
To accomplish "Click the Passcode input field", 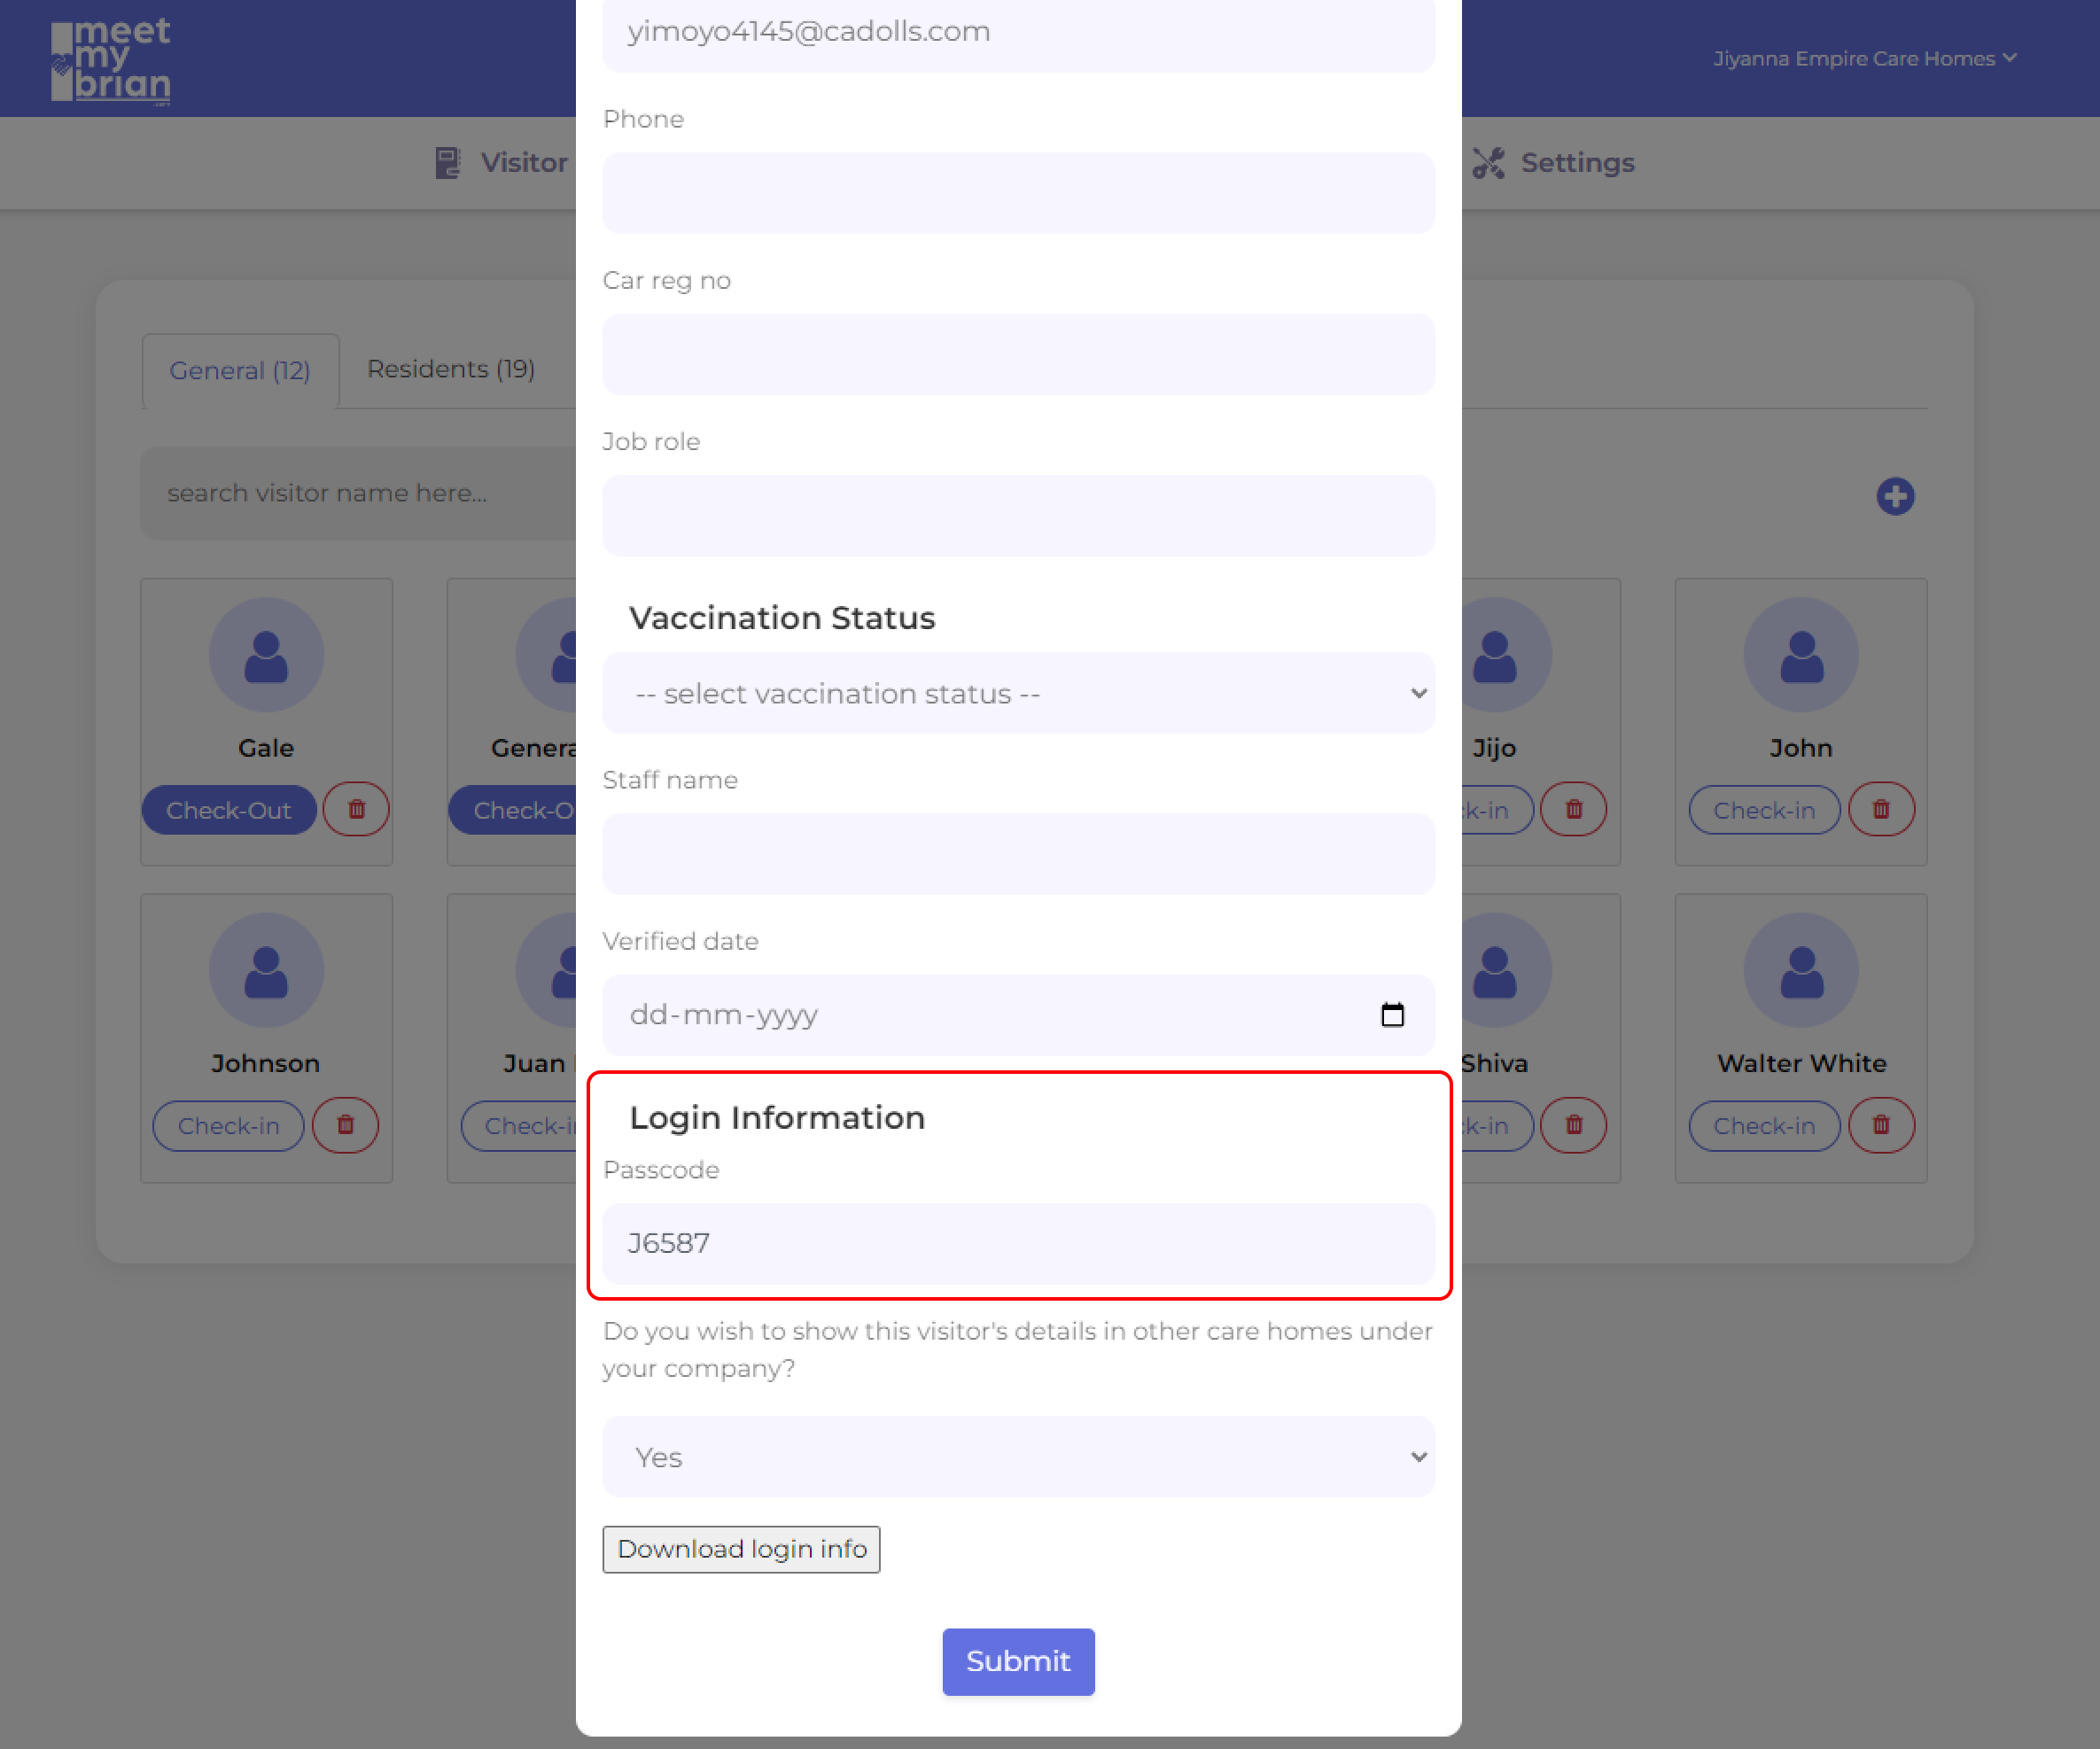I will click(x=1018, y=1243).
